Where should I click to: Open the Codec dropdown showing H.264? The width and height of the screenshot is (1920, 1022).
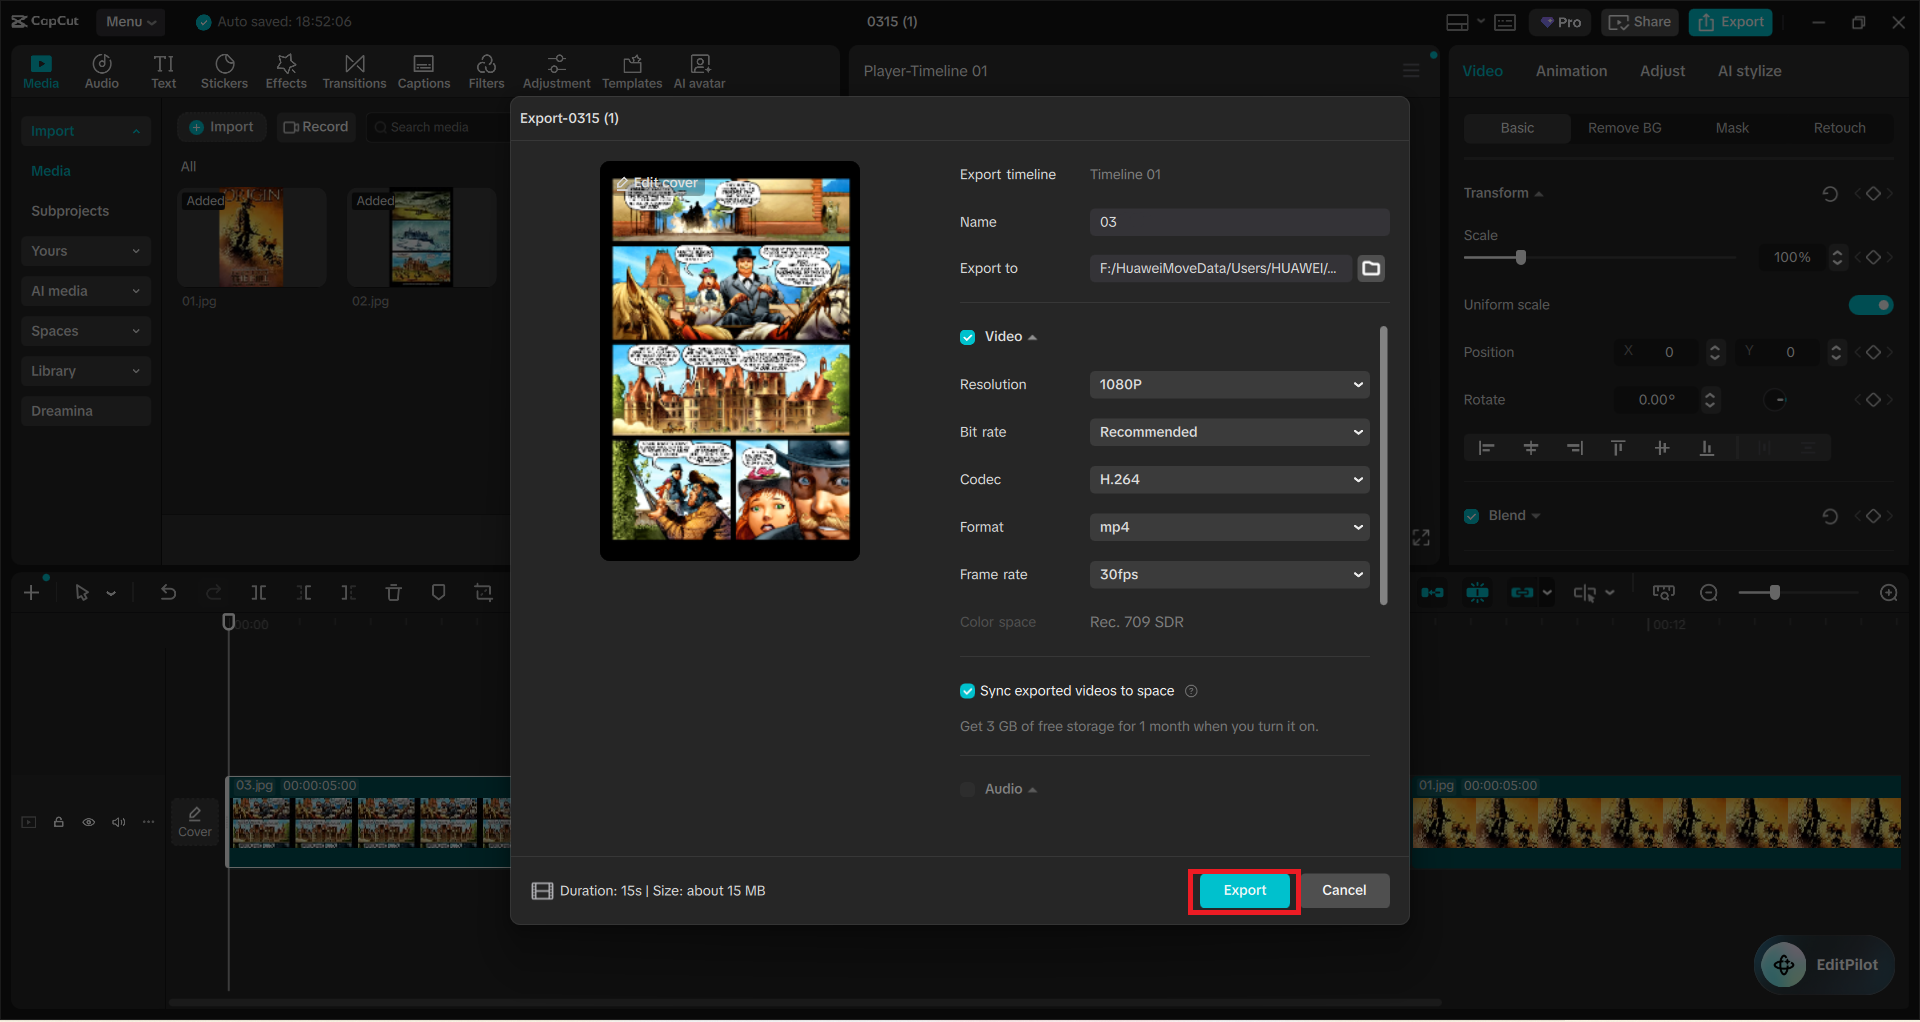1228,479
